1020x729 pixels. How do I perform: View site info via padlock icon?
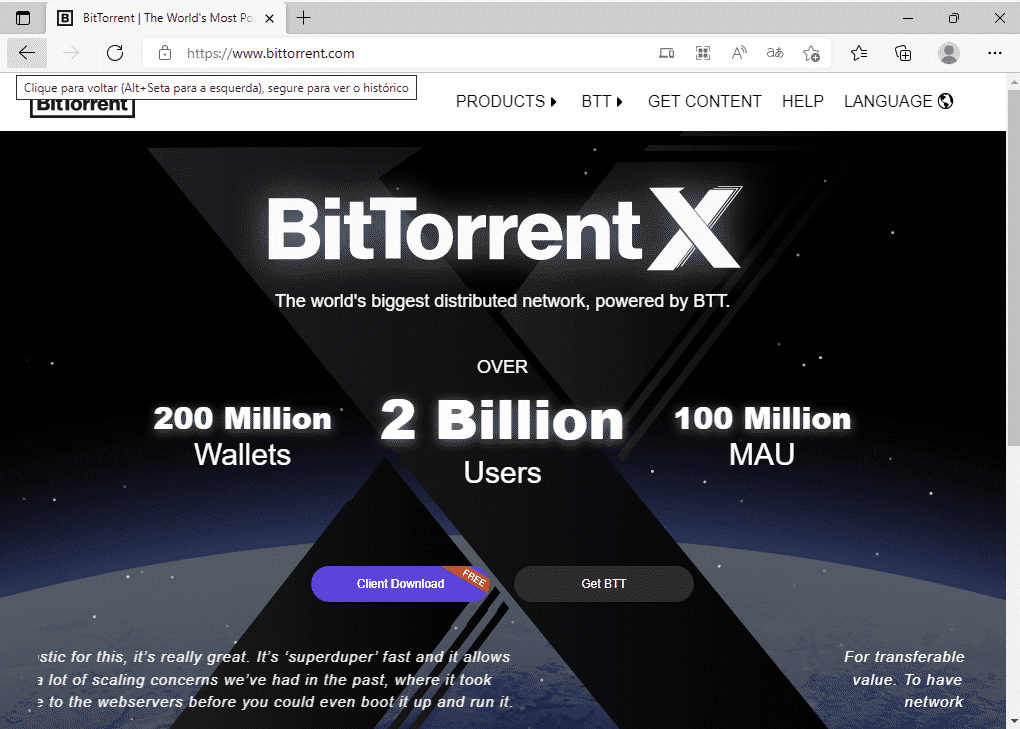click(x=165, y=53)
